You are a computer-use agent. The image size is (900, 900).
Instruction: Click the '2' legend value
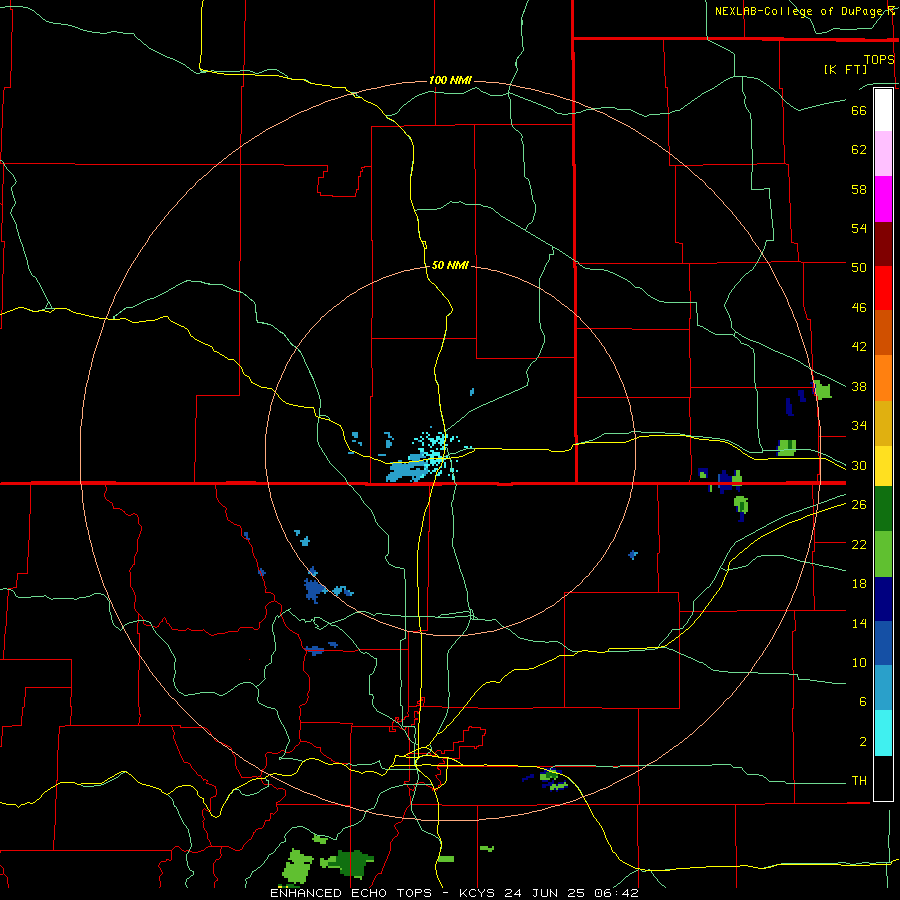863,741
